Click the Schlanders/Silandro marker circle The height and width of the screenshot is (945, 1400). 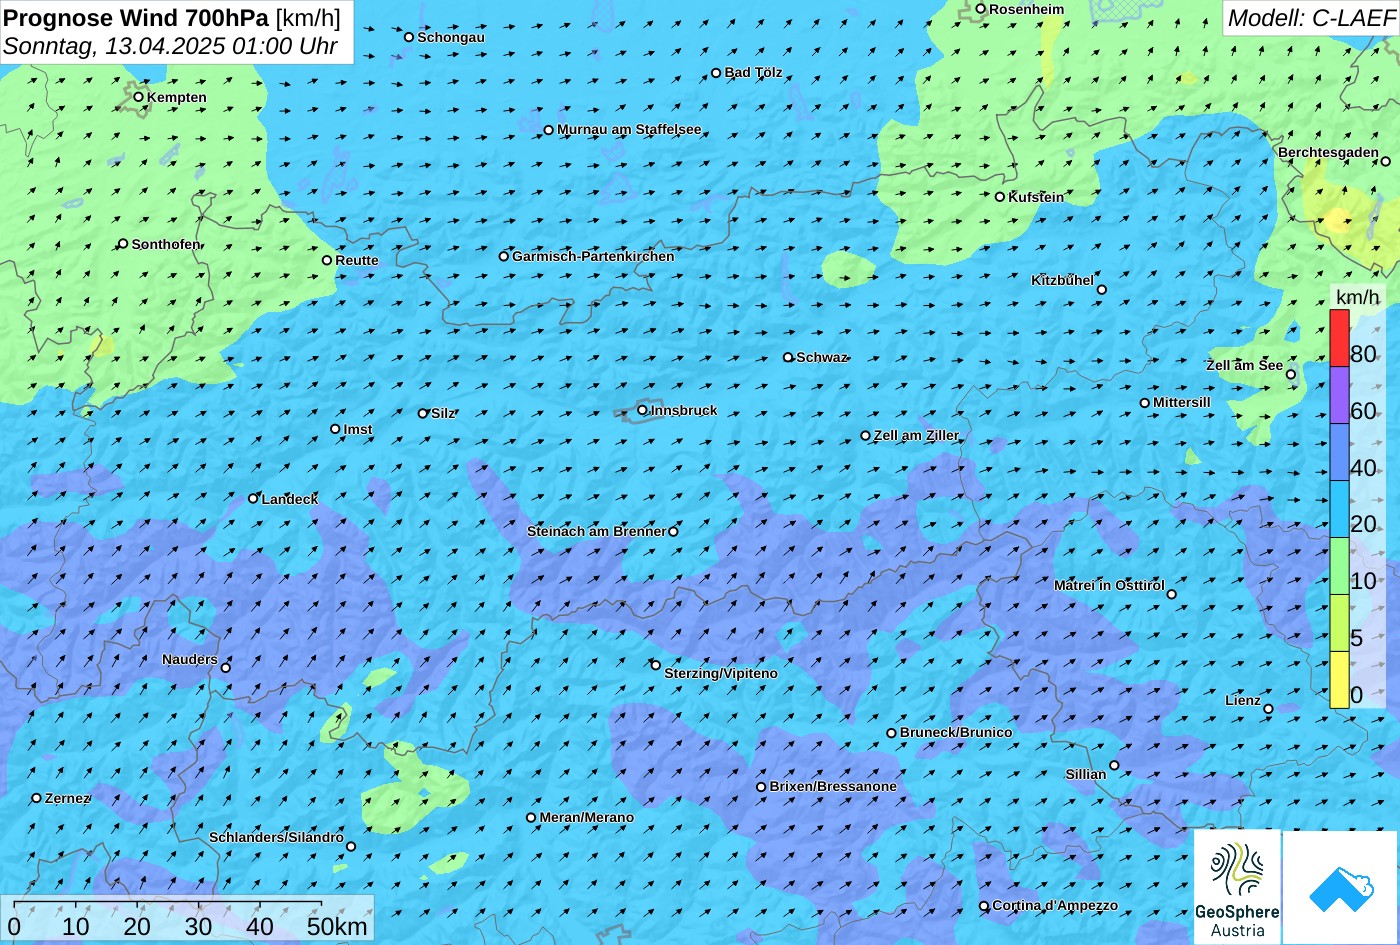(351, 847)
